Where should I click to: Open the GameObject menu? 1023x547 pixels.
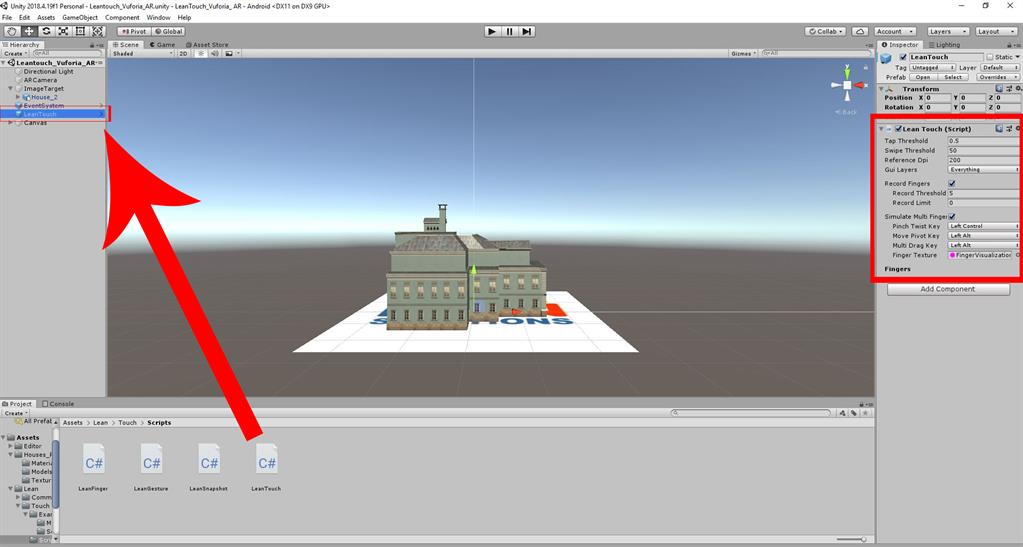(80, 18)
